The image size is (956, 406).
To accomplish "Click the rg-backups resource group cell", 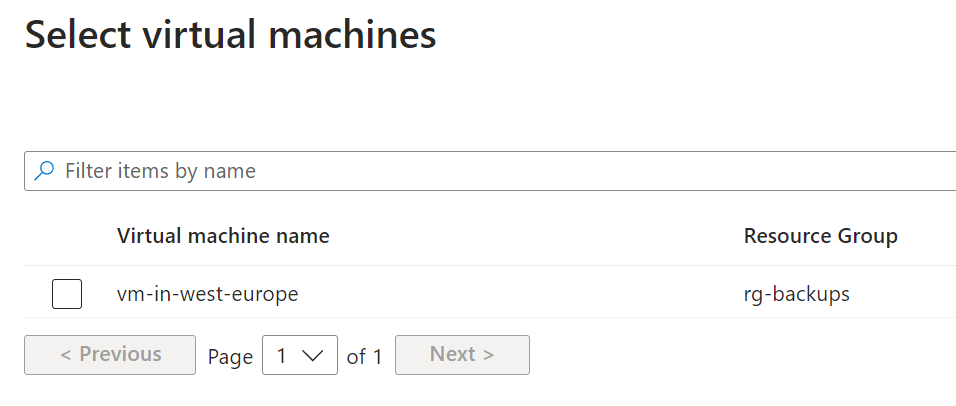I will 796,294.
